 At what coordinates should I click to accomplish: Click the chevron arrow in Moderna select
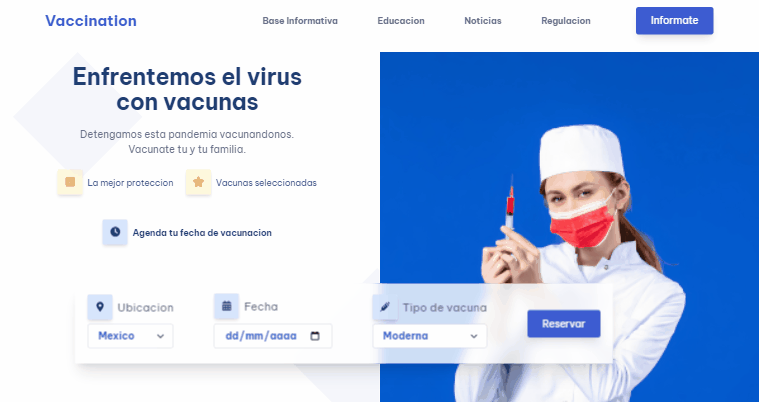(x=474, y=336)
